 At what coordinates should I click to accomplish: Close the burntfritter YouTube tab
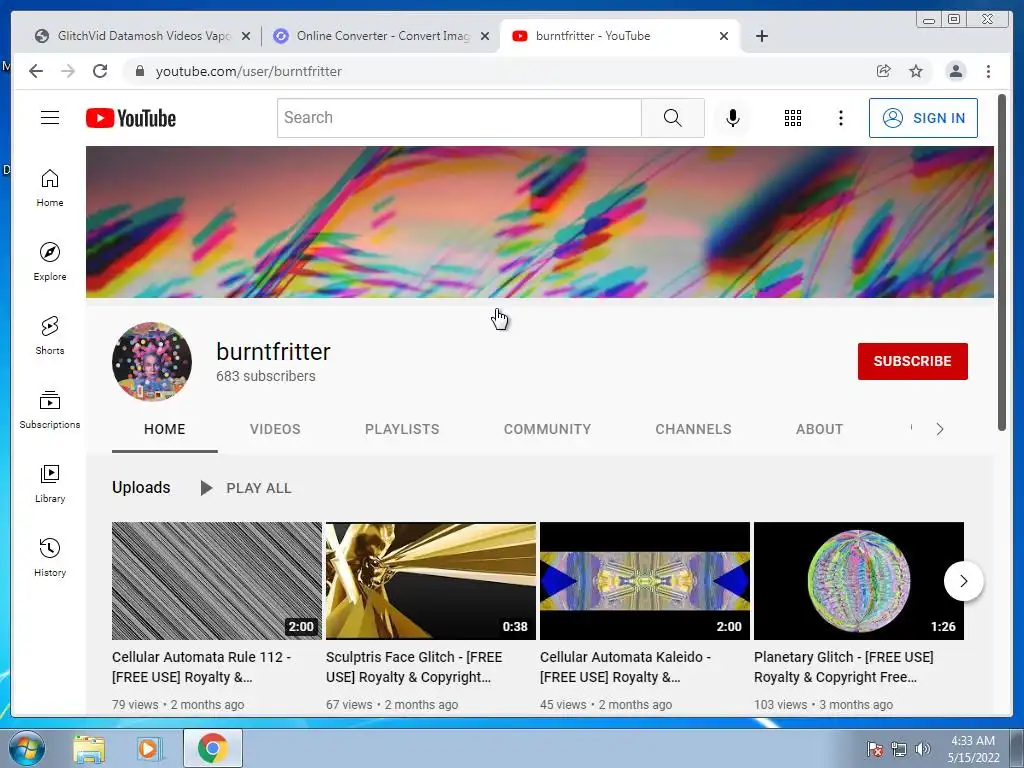click(724, 36)
